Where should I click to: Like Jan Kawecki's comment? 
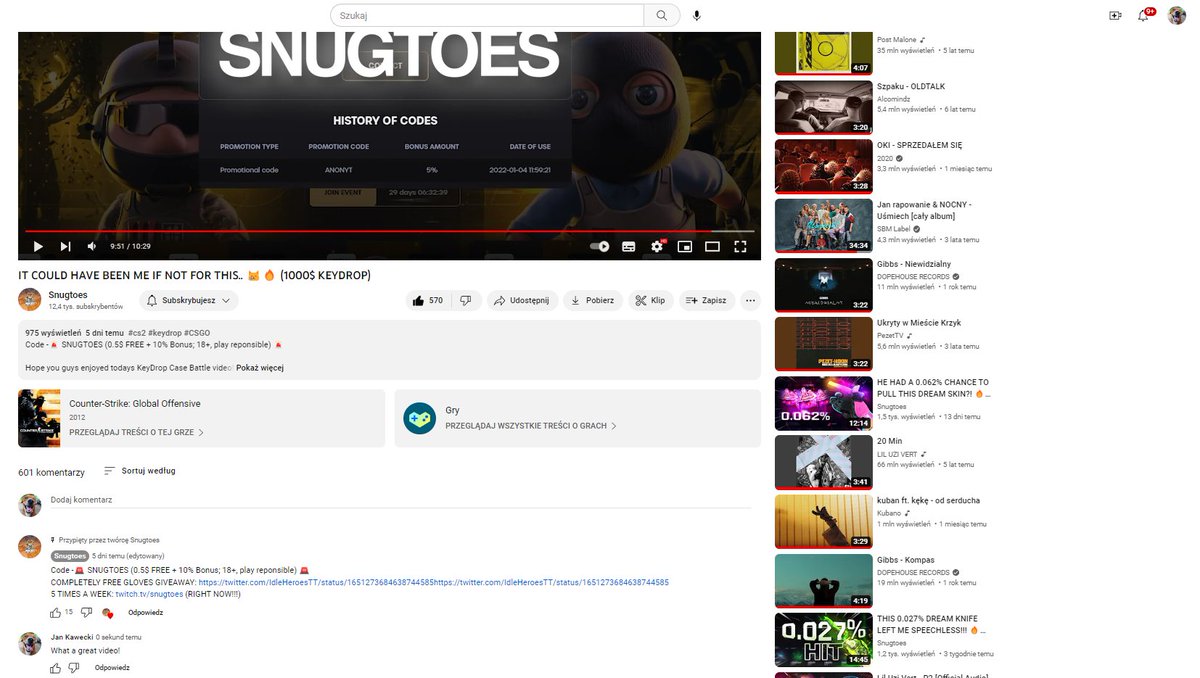[x=56, y=667]
